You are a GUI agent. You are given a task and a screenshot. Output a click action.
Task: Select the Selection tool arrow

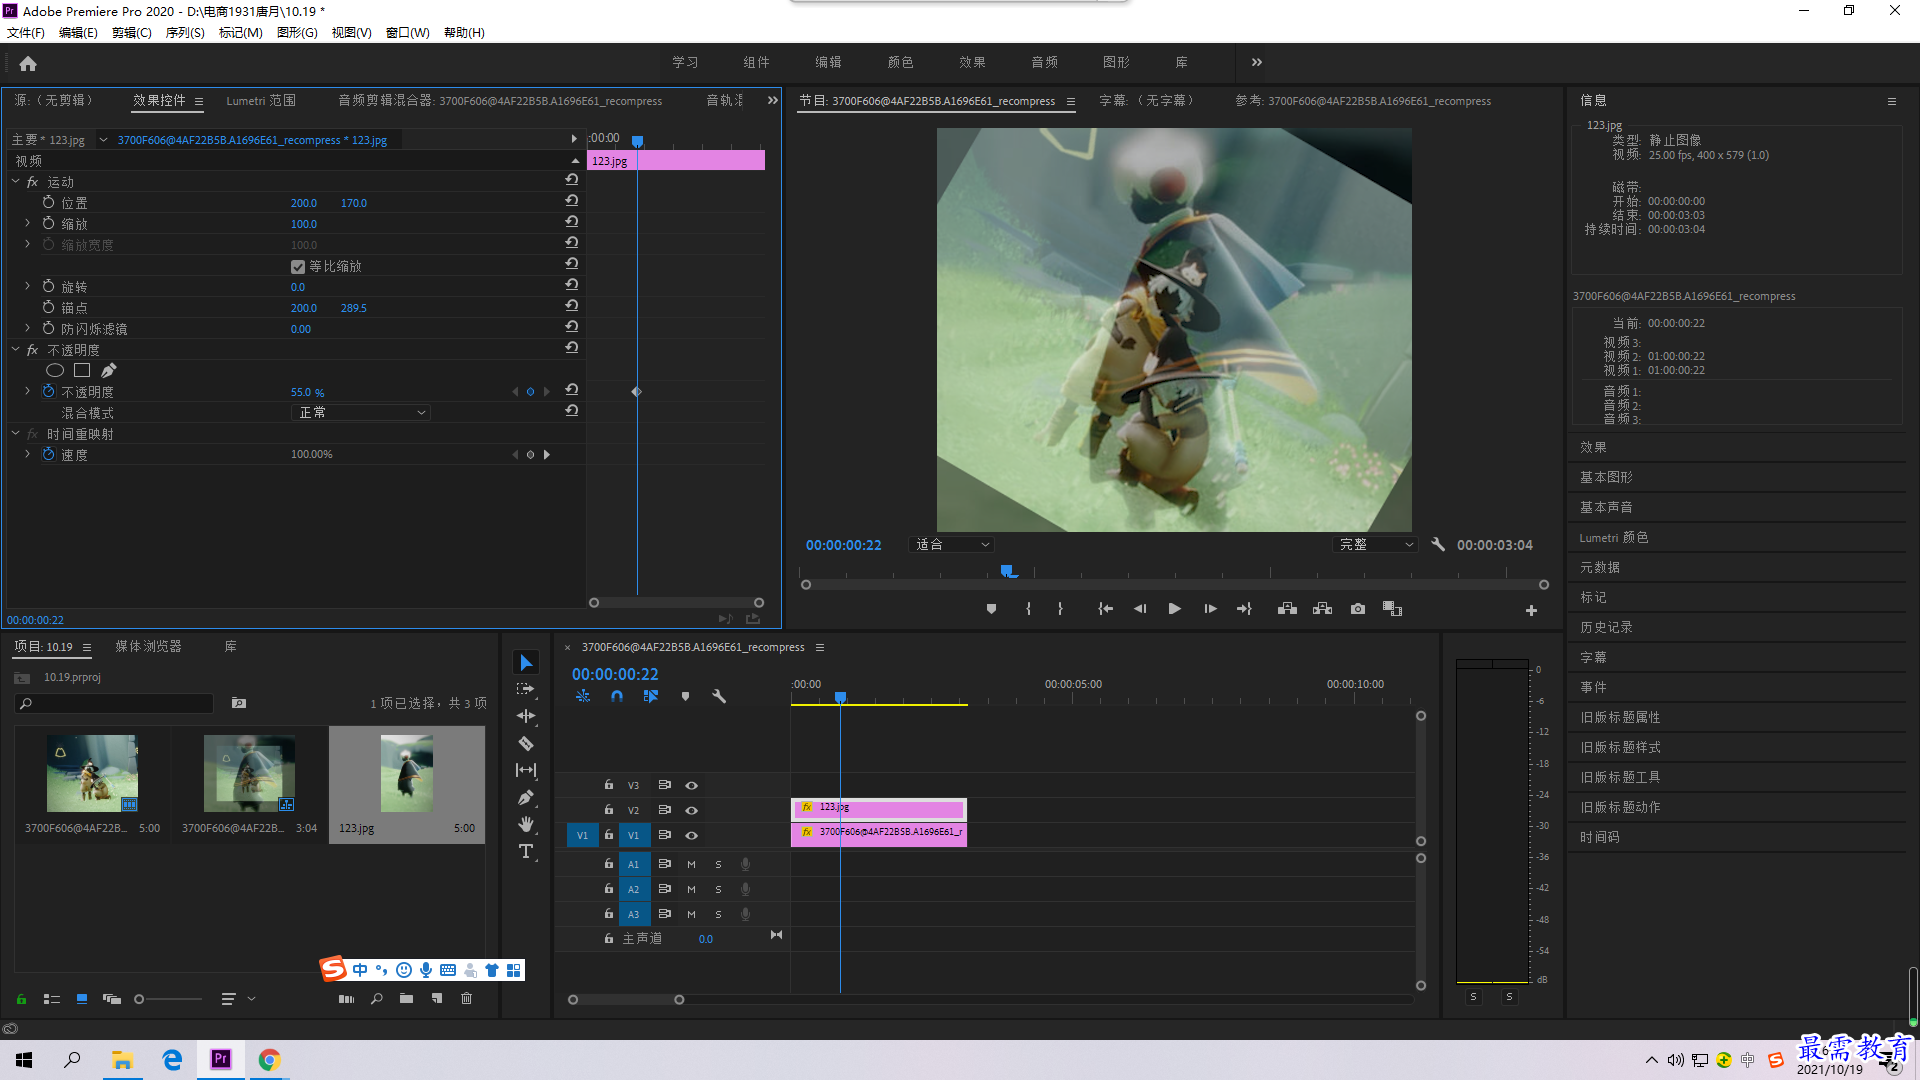point(526,663)
